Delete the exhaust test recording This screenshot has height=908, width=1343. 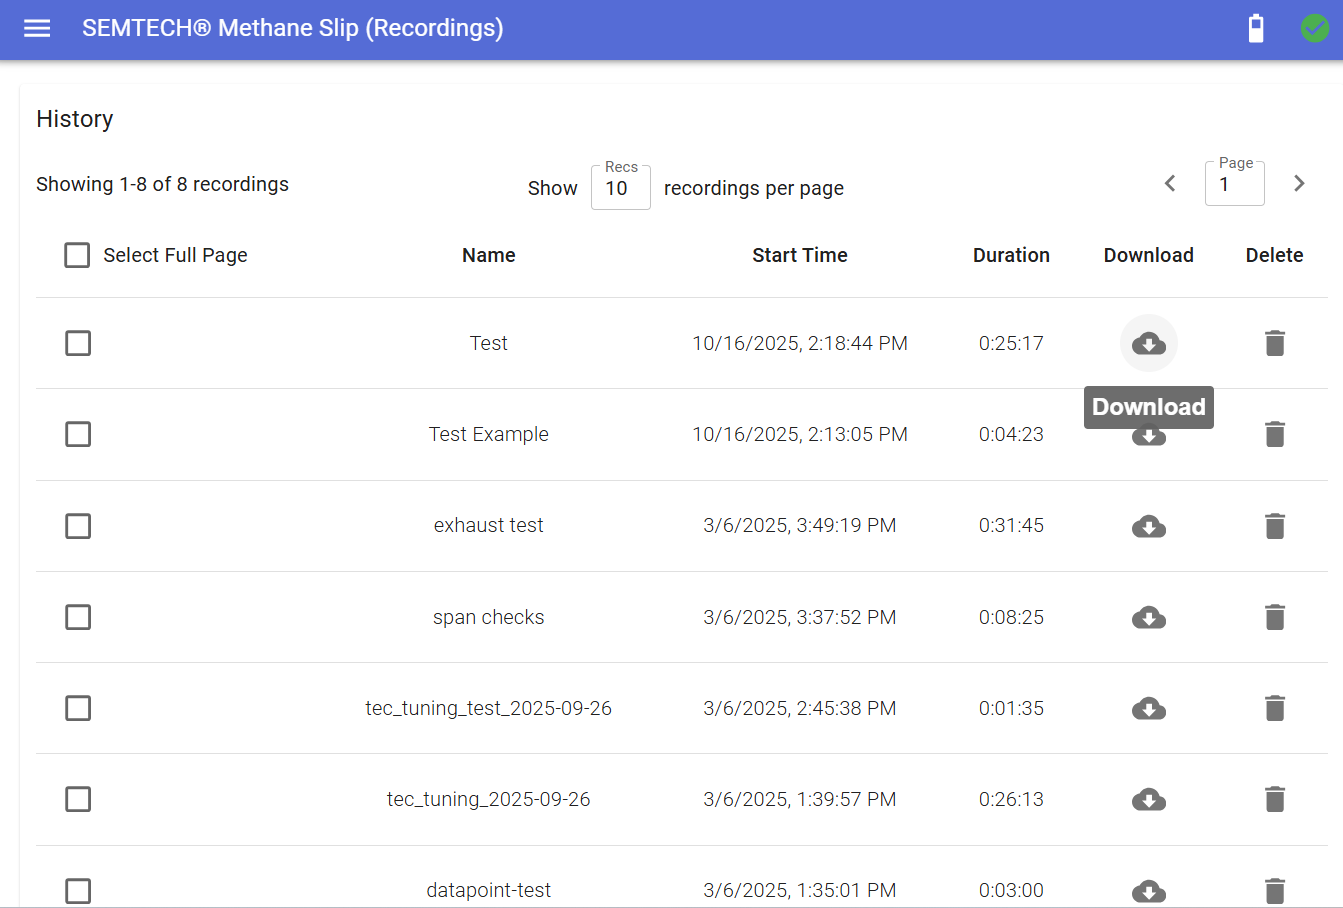[1274, 526]
